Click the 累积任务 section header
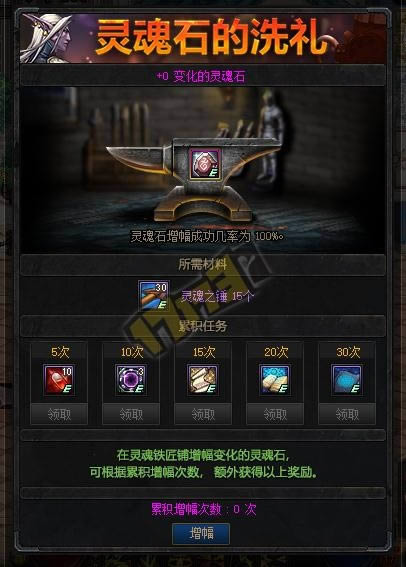This screenshot has width=406, height=567. coord(202,326)
